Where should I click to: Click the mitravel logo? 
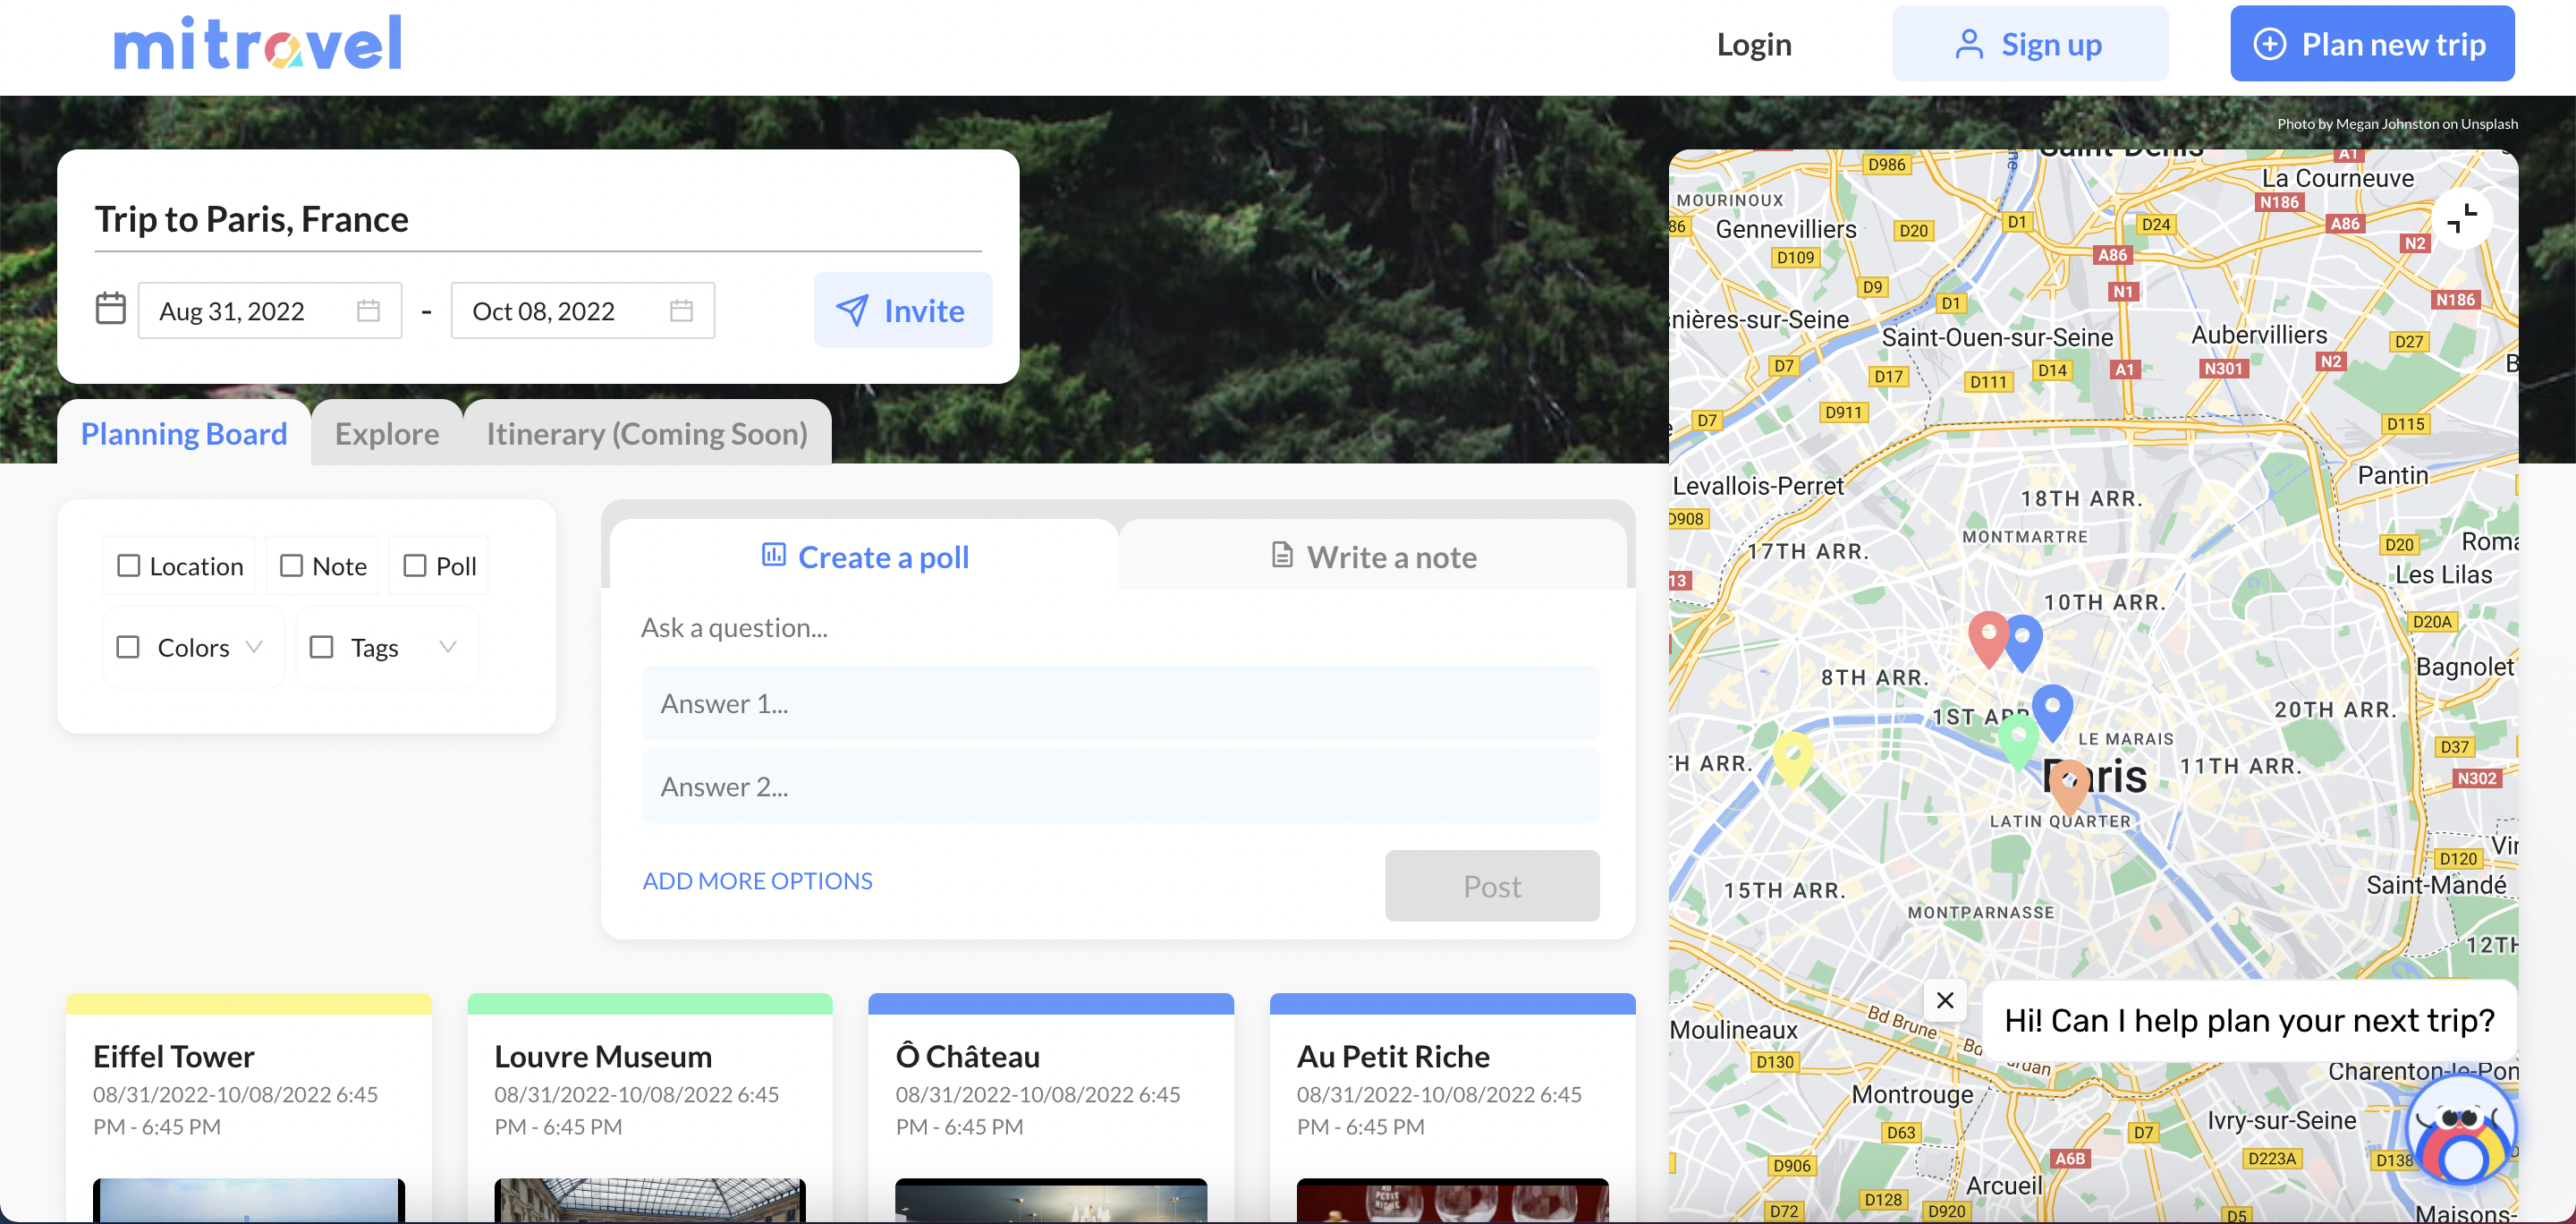coord(257,44)
